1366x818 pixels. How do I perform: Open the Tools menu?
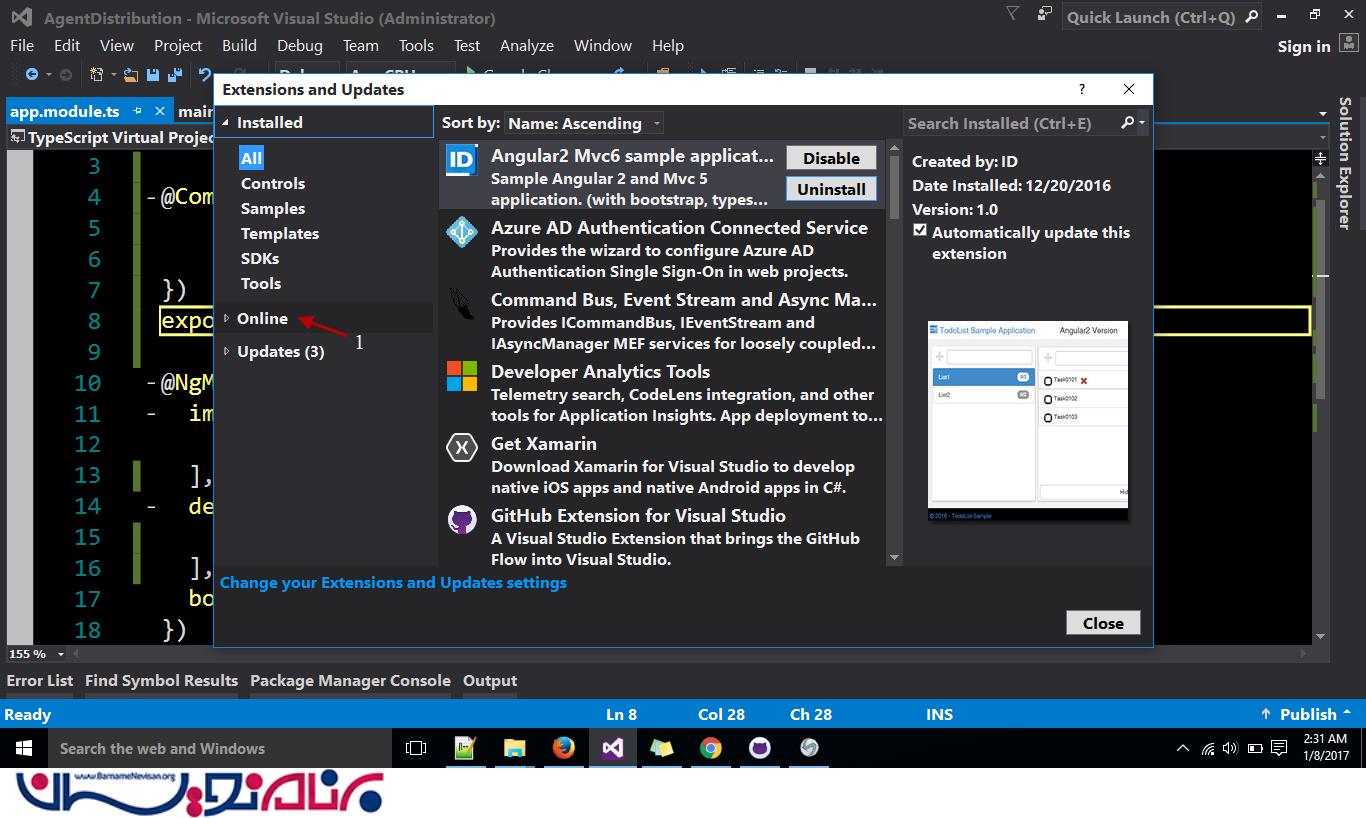(416, 46)
